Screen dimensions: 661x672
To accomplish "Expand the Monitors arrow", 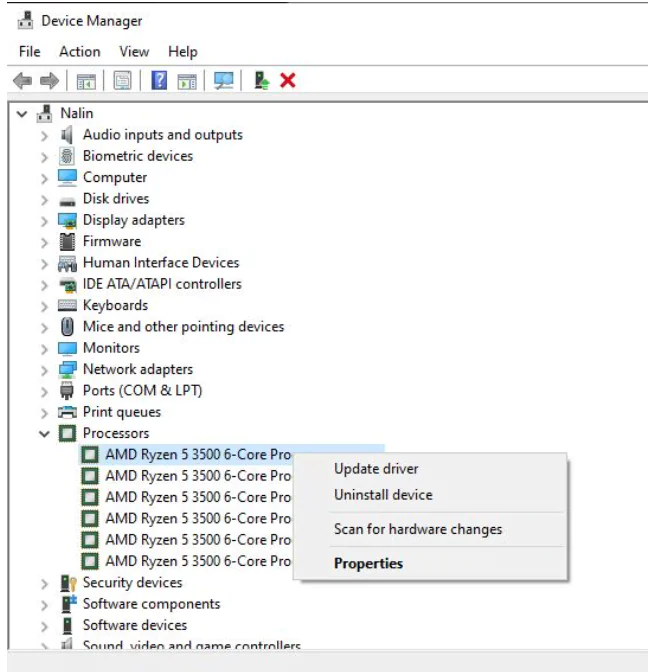I will tap(44, 349).
